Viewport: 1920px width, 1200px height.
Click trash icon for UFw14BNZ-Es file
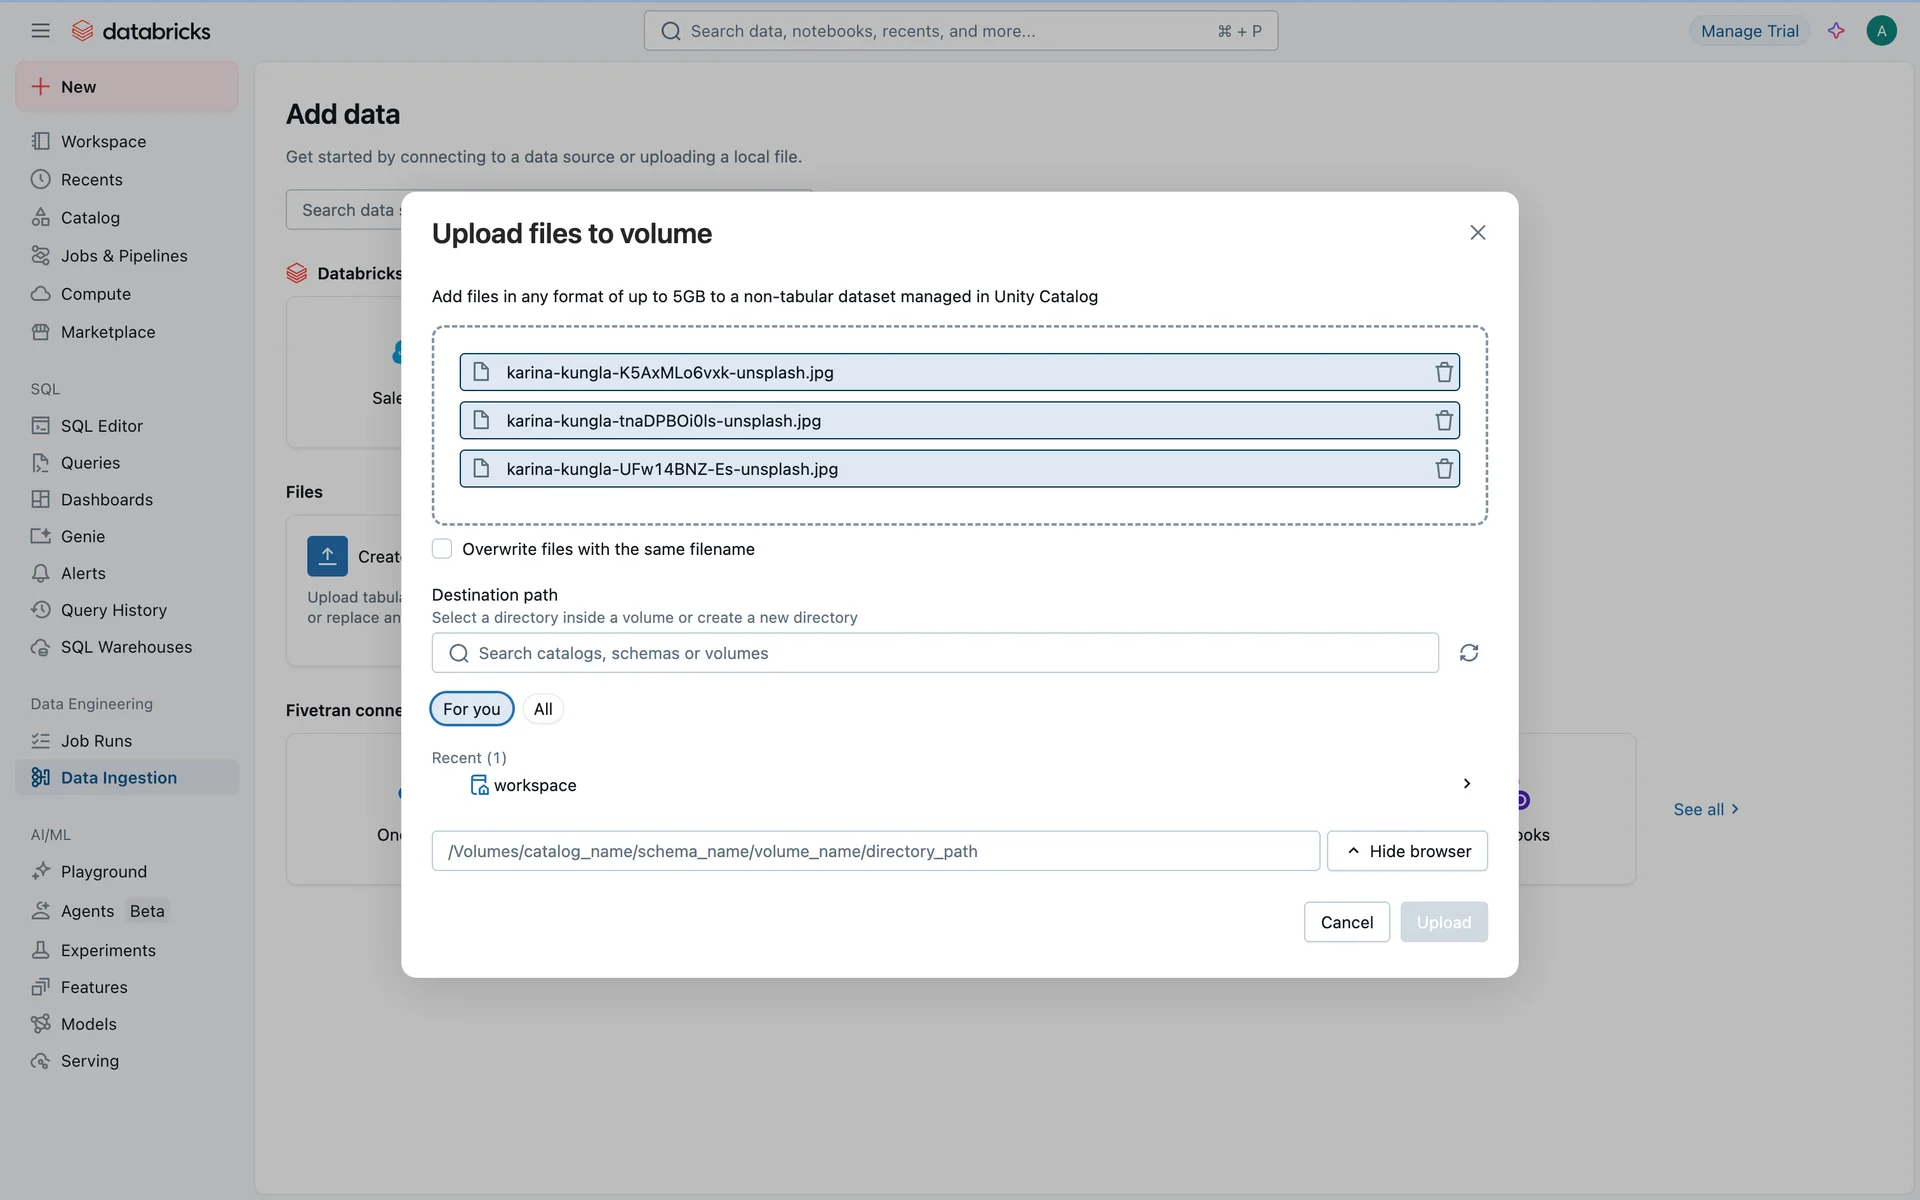click(x=1443, y=469)
